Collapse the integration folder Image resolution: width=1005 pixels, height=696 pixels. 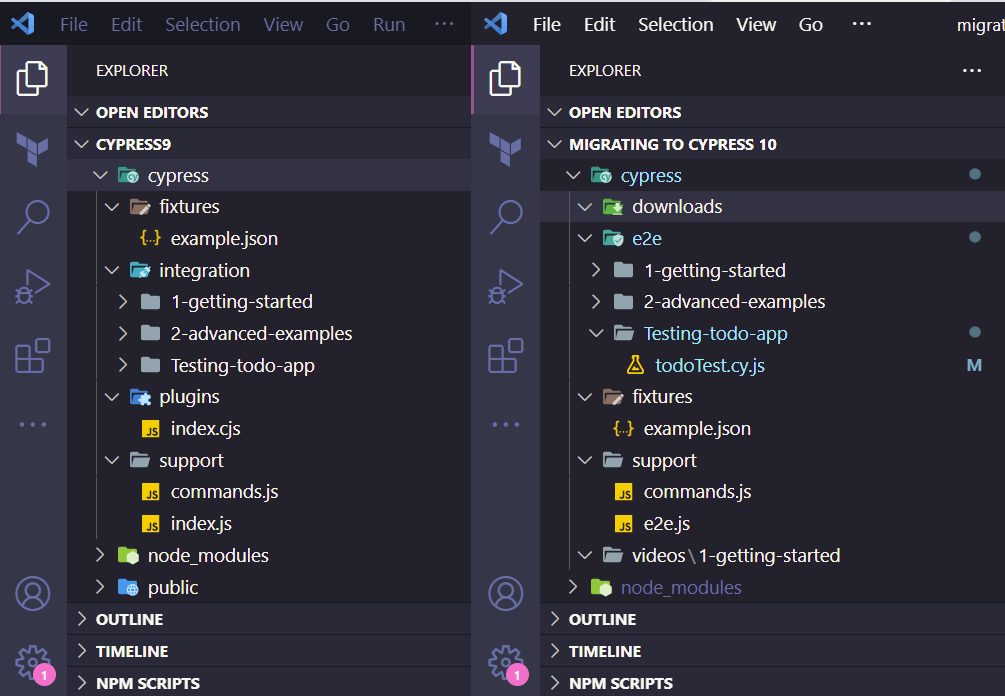click(203, 270)
